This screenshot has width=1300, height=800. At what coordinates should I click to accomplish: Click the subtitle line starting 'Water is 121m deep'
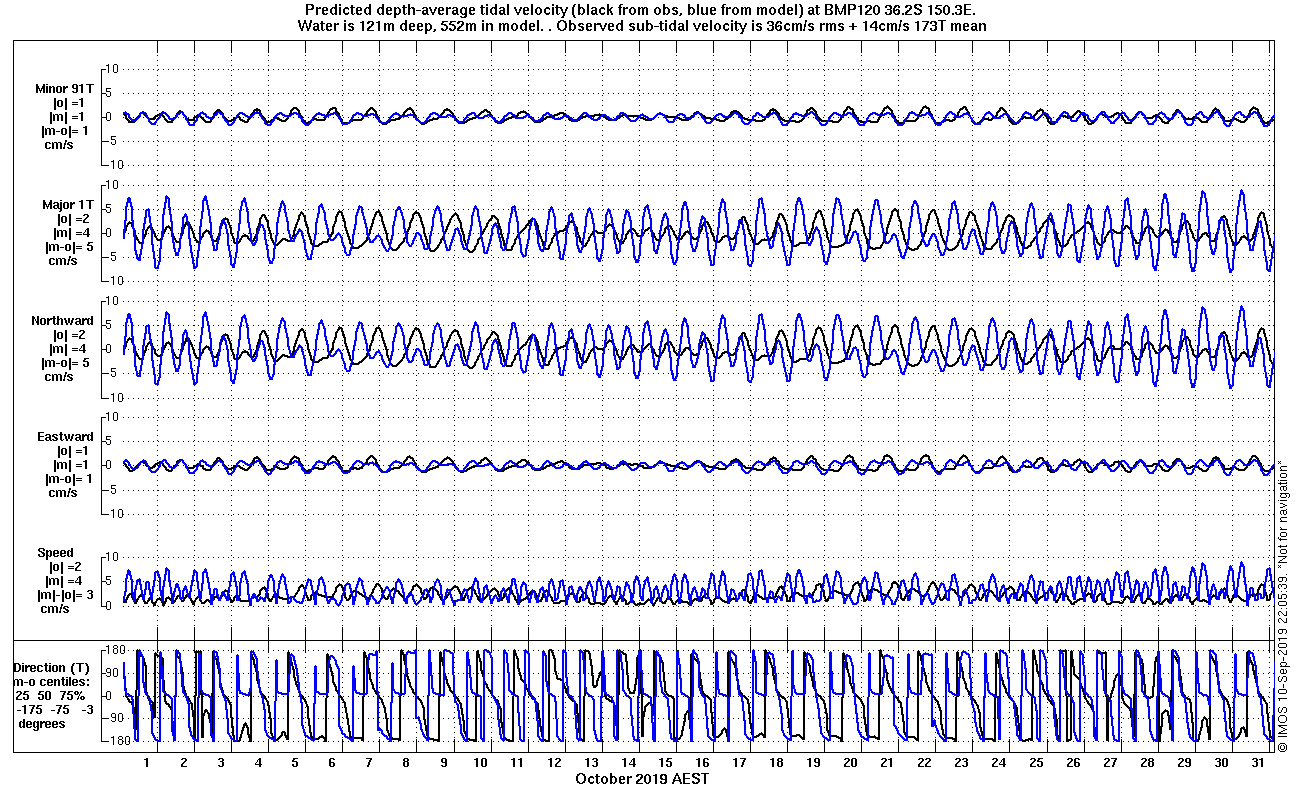642,26
